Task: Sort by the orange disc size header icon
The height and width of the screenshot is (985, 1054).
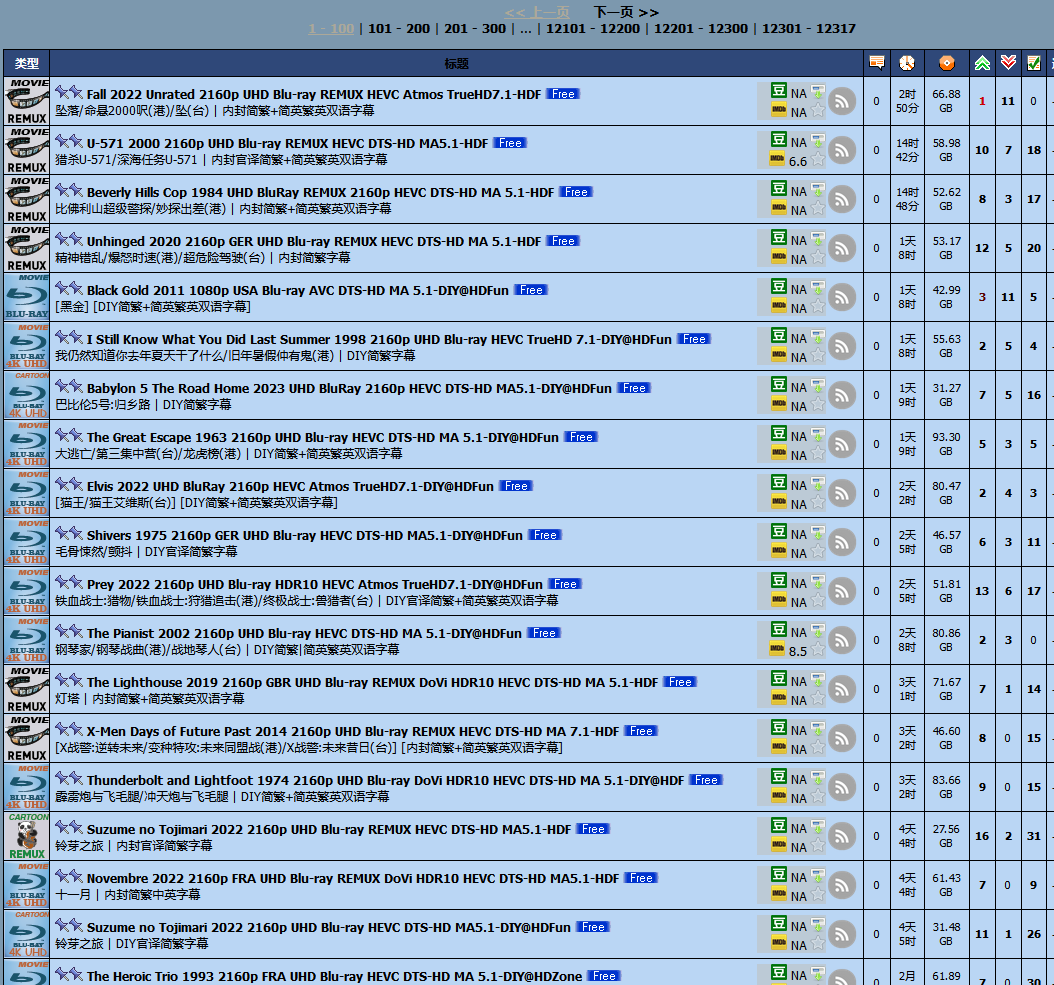Action: pyautogui.click(x=946, y=63)
